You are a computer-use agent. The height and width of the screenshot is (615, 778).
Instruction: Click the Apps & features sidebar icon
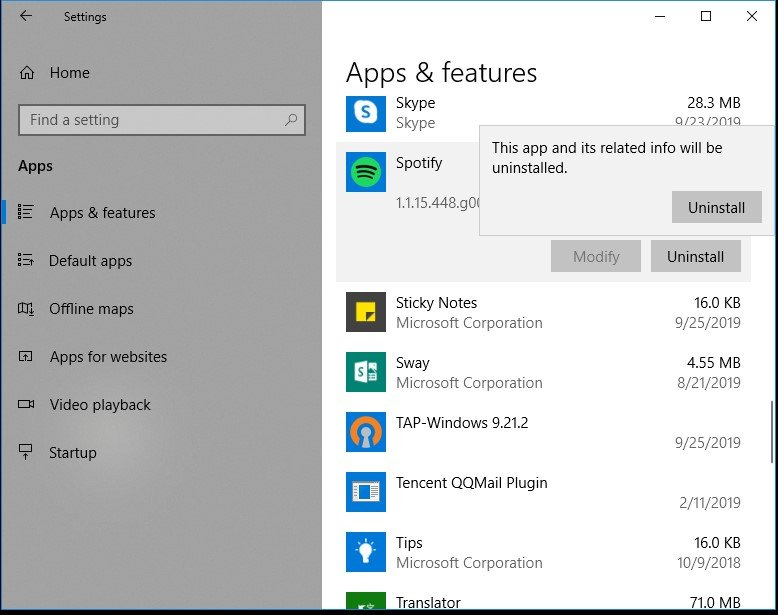coord(26,212)
